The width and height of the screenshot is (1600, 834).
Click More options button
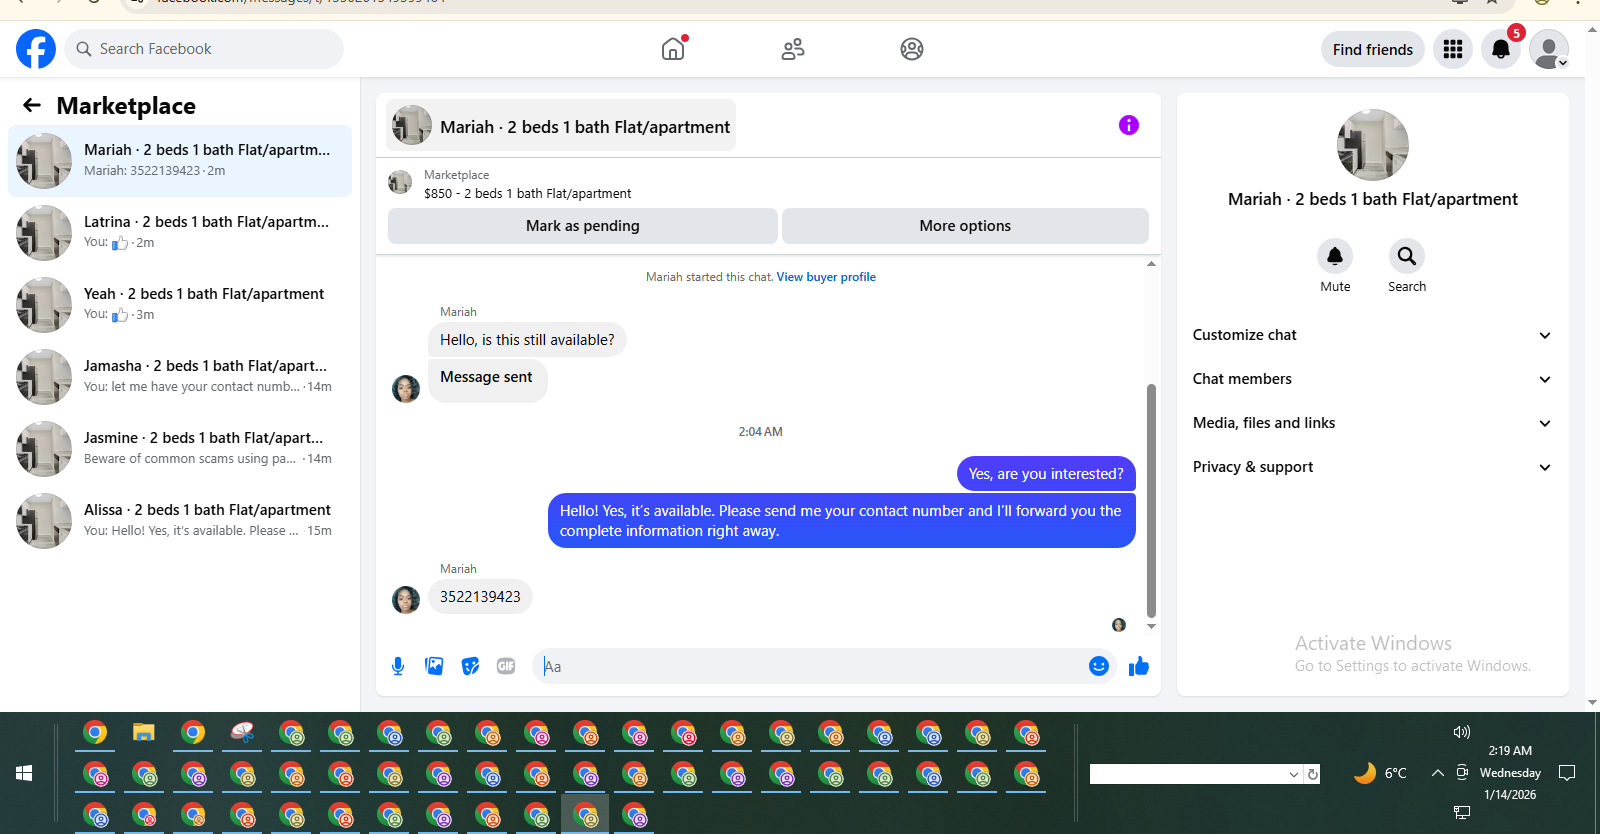965,226
